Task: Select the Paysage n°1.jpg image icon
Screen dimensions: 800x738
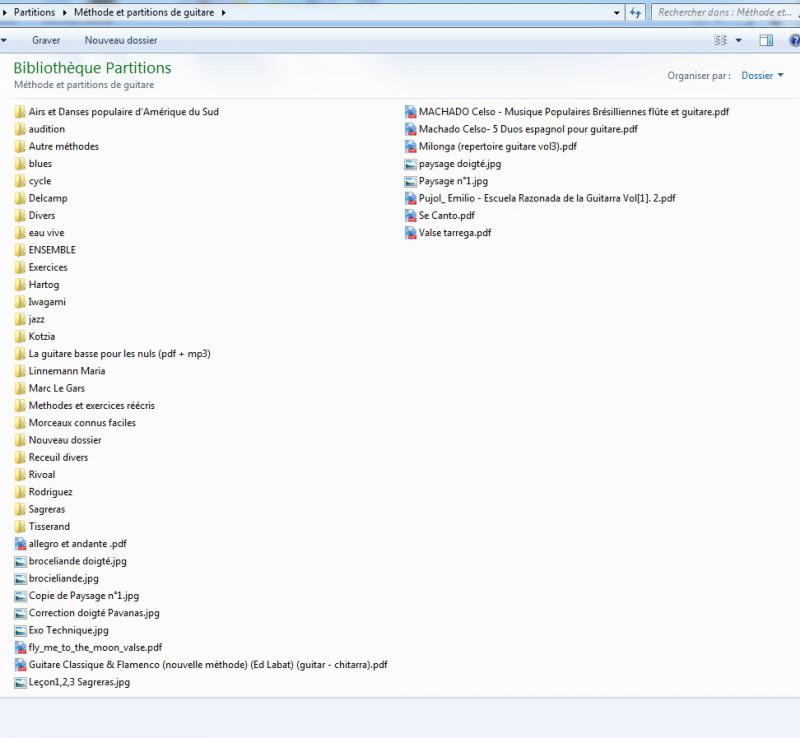Action: point(410,181)
